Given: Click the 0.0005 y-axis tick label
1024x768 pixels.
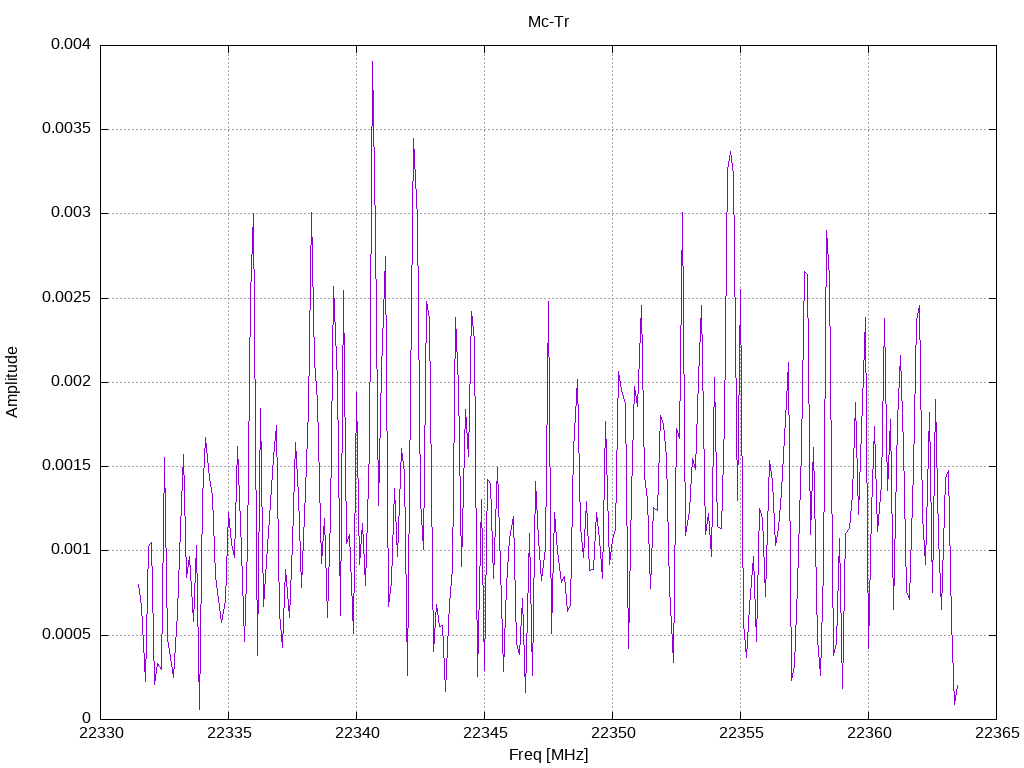Looking at the screenshot, I should click(66, 634).
